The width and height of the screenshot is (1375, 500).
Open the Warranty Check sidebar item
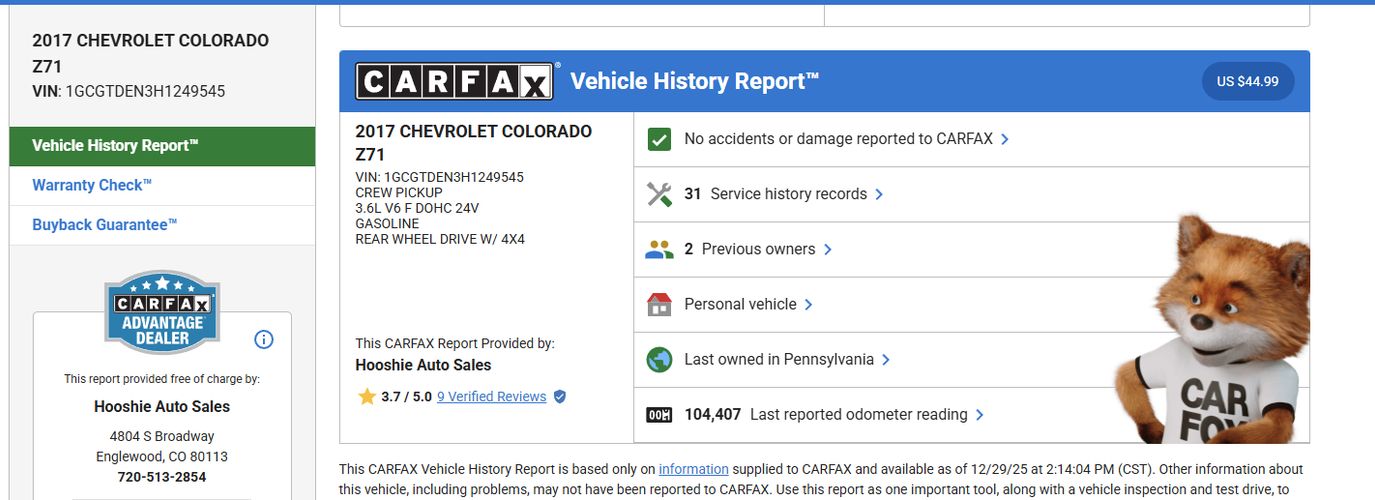click(92, 185)
